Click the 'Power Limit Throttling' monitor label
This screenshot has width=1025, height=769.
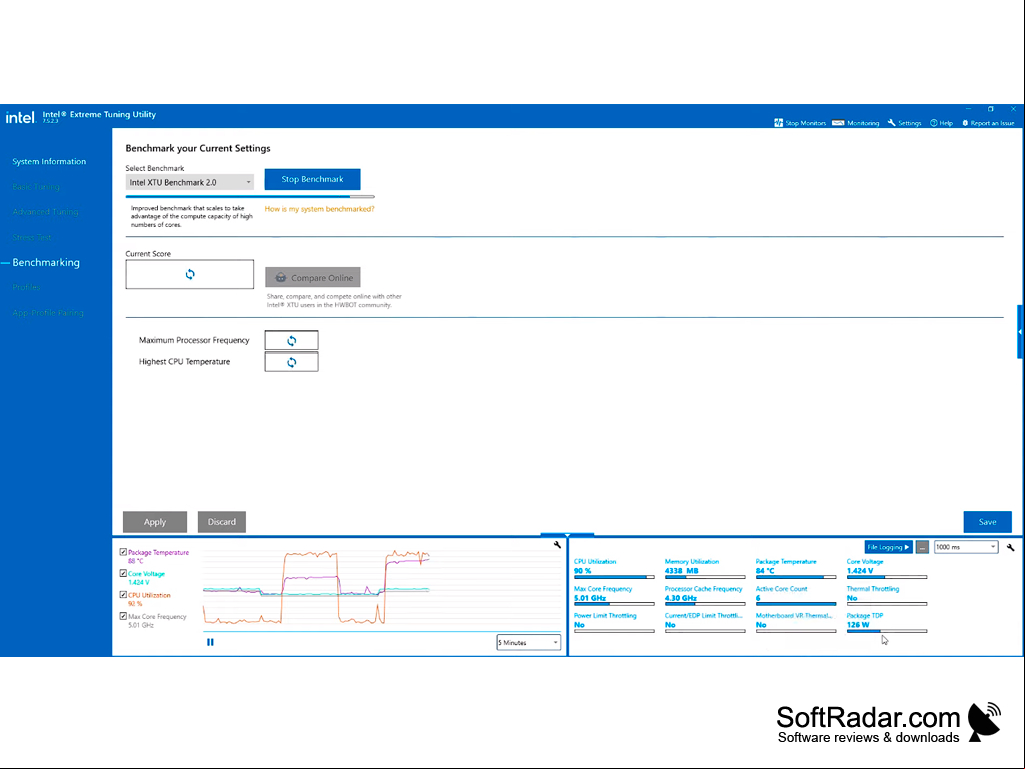[605, 615]
